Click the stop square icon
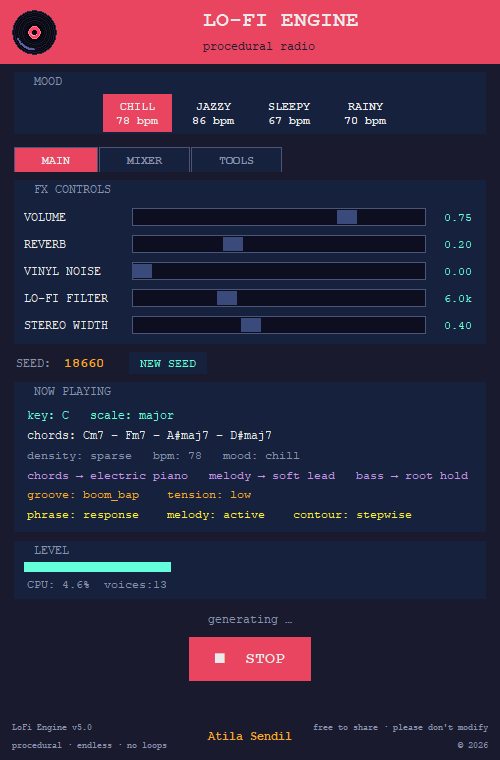The image size is (500, 760). point(220,658)
